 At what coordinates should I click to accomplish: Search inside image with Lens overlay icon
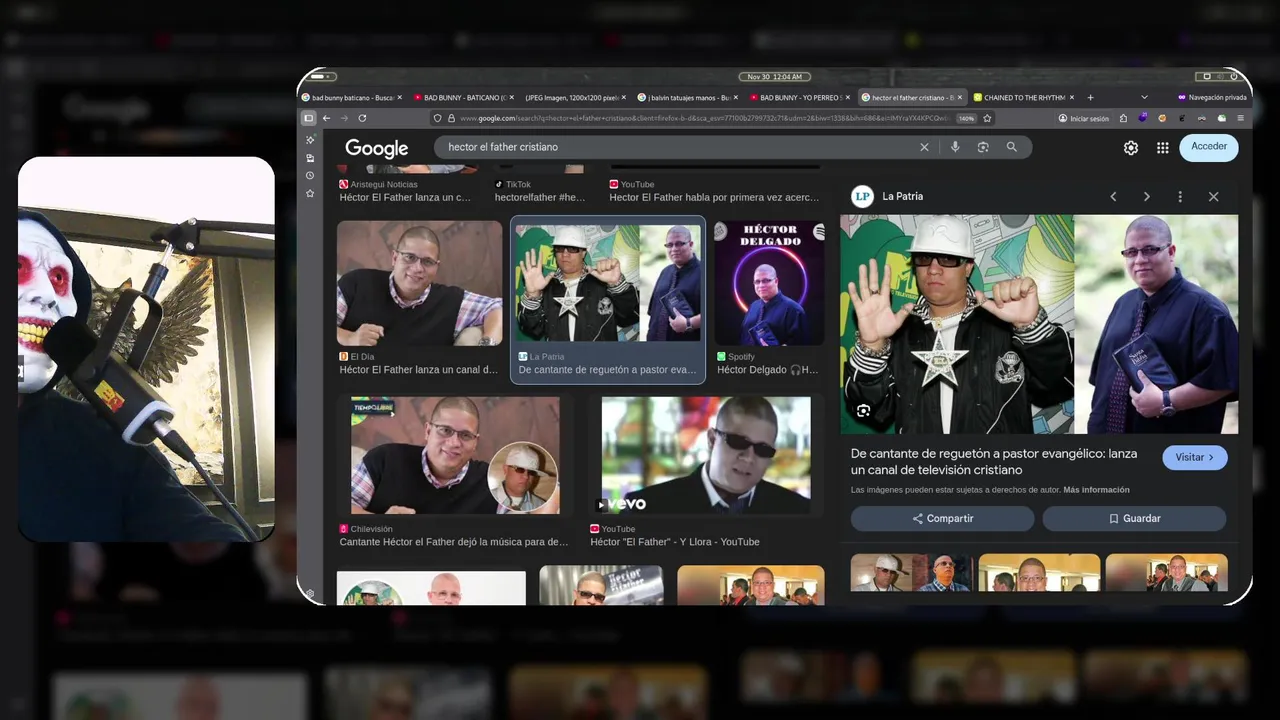(863, 411)
